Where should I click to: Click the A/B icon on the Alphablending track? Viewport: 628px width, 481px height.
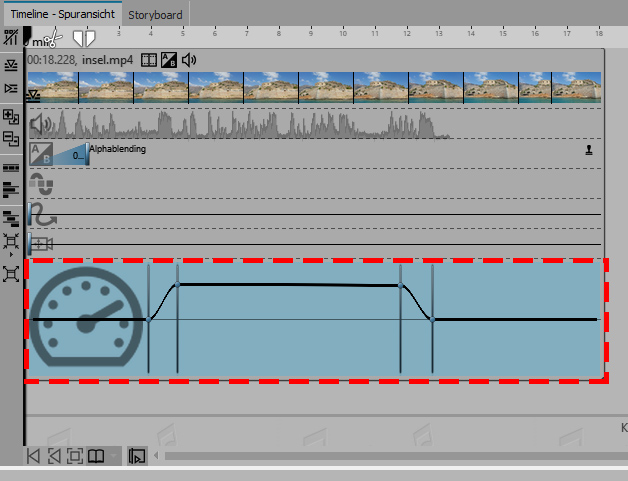[x=41, y=153]
